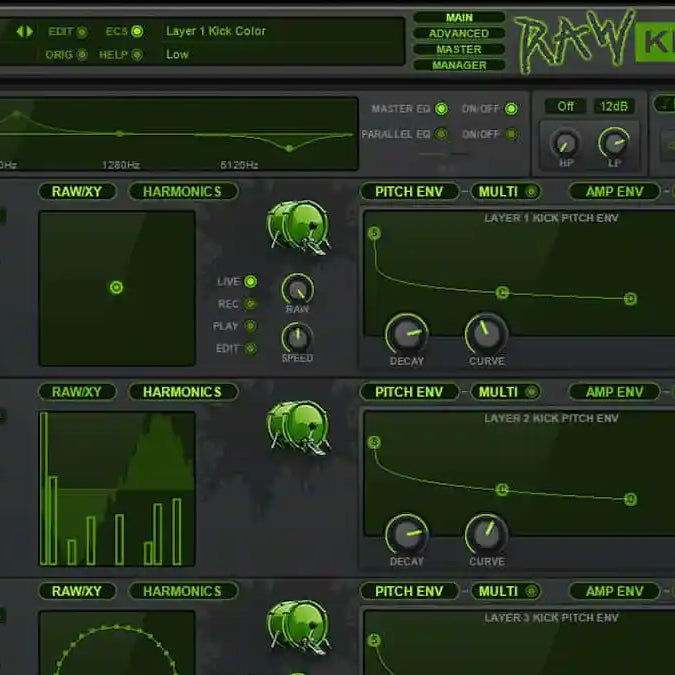Click the RAW graffiti logo
This screenshot has width=675, height=675.
575,42
